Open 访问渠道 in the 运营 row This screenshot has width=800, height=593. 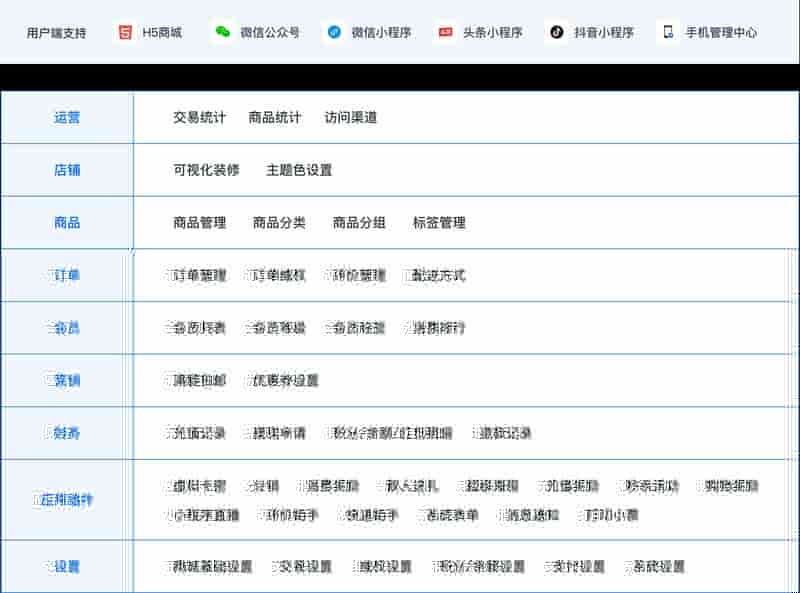(351, 117)
